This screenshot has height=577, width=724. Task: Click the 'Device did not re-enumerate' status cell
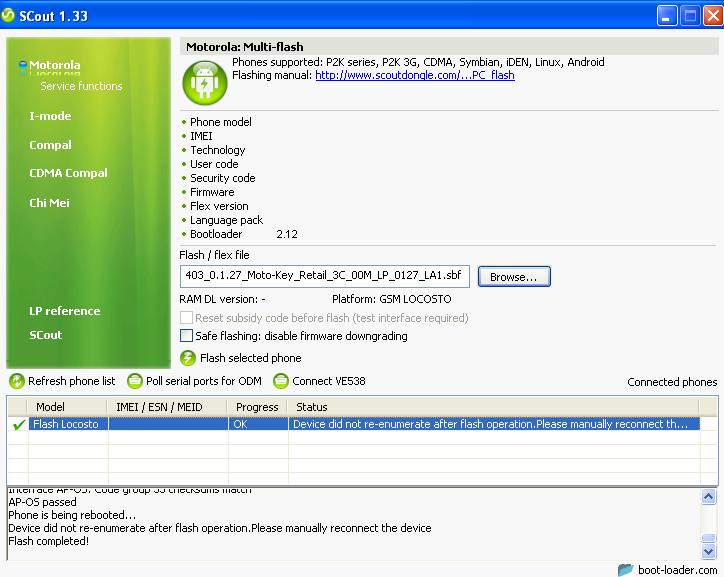(494, 424)
